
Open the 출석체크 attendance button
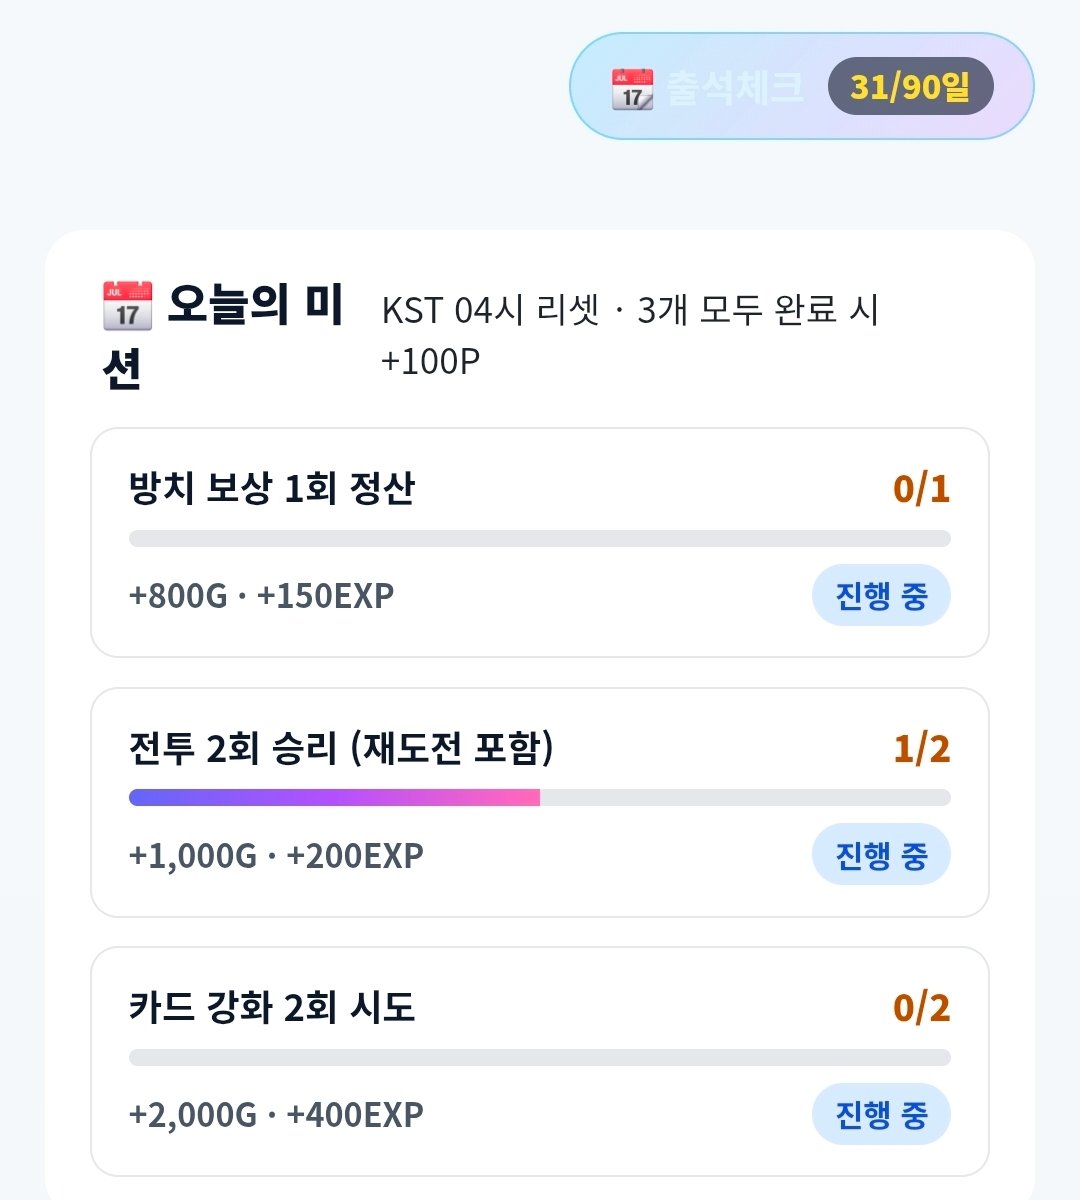tap(802, 86)
